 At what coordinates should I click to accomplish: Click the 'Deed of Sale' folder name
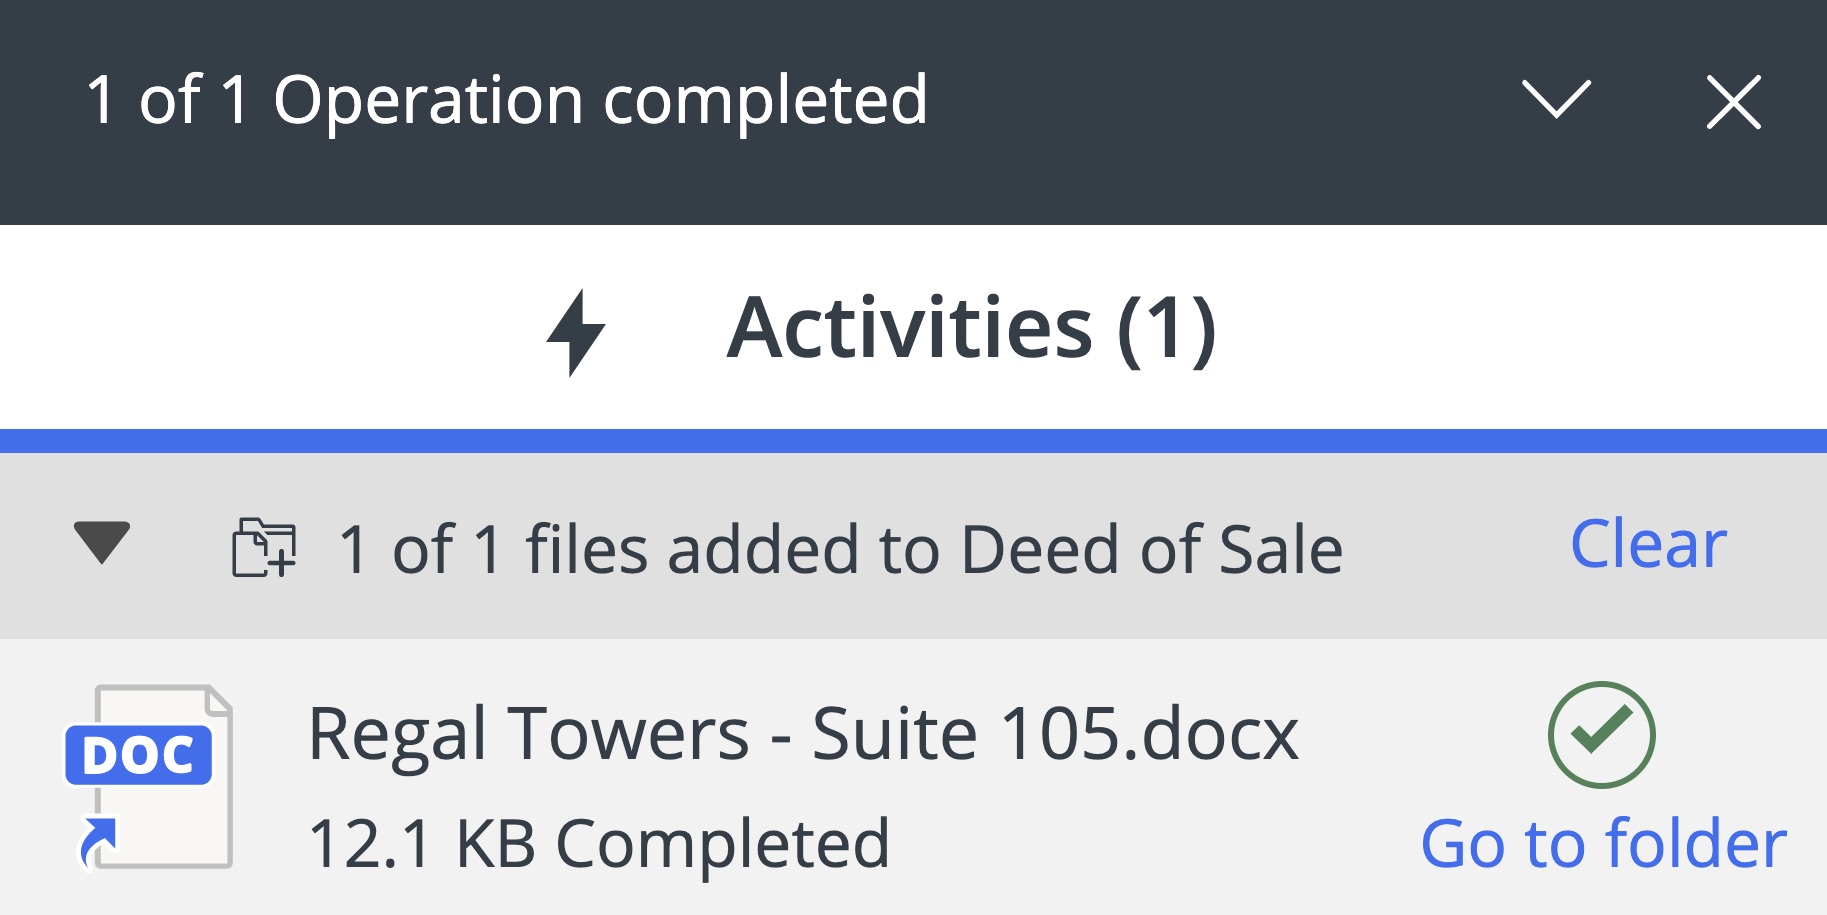pos(1151,549)
